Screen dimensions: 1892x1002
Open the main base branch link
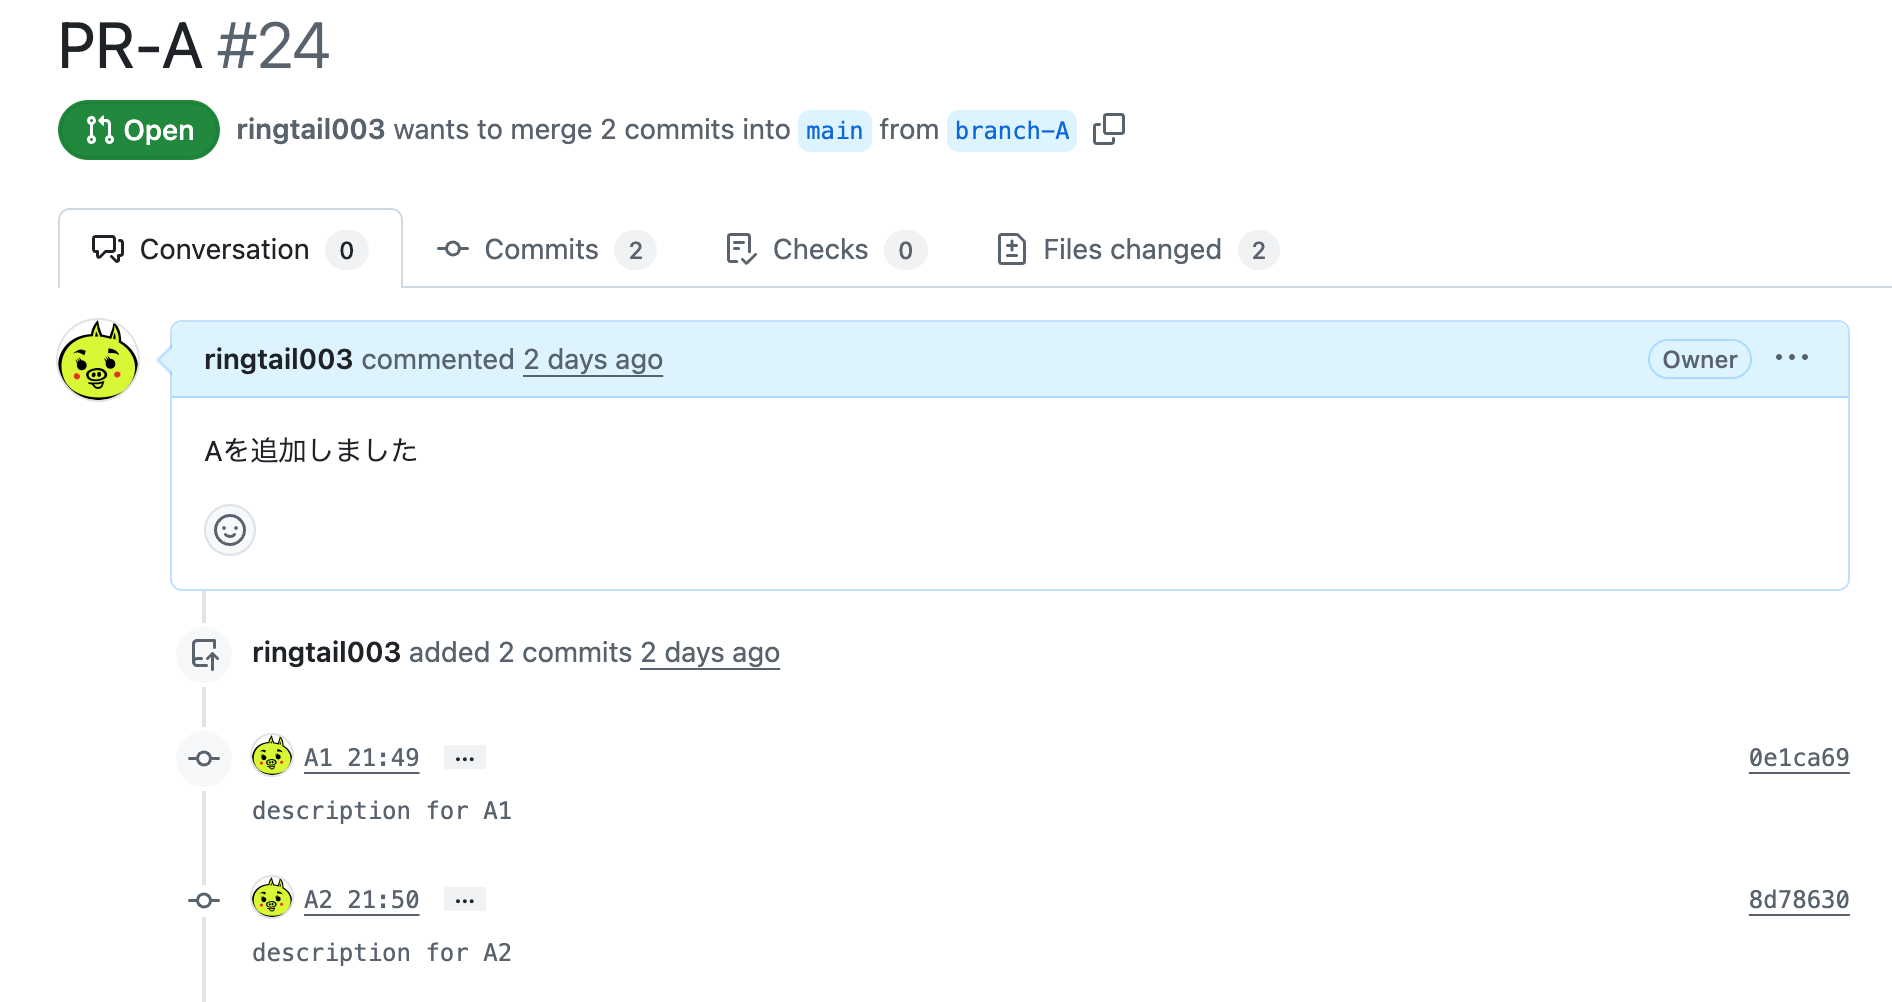(x=834, y=131)
